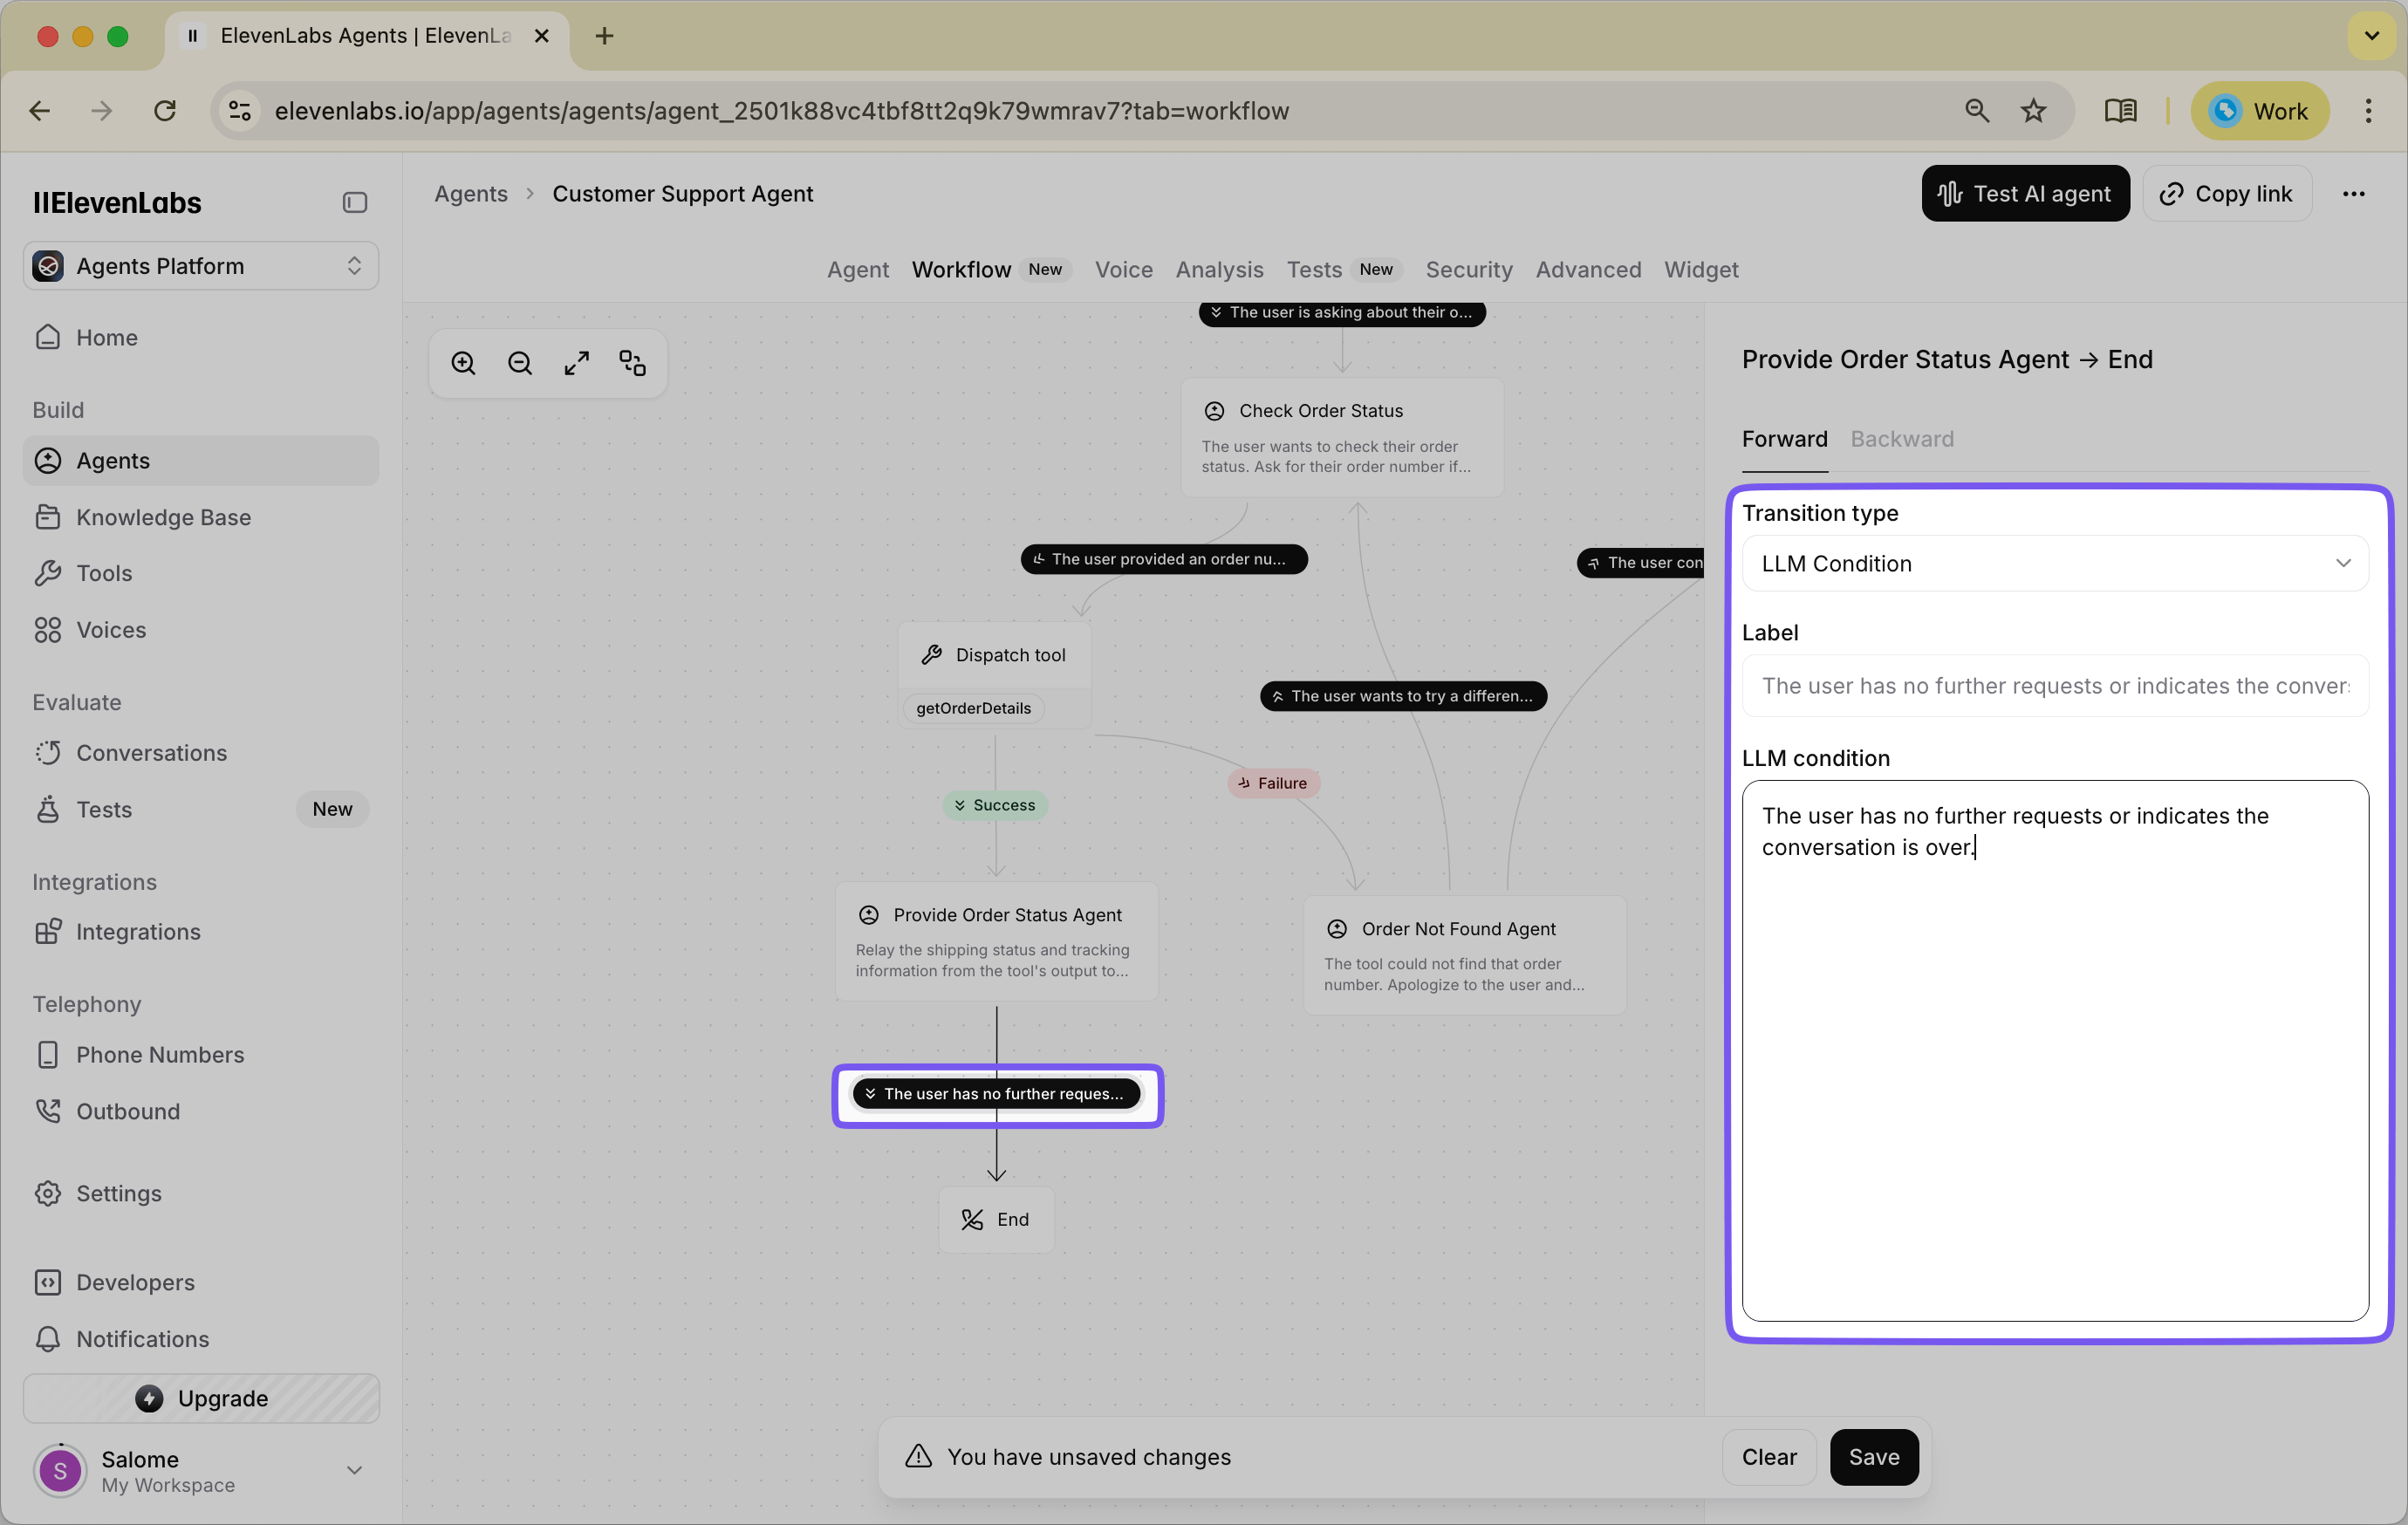Open Notifications from the sidebar
Viewport: 2408px width, 1525px height.
click(x=143, y=1339)
